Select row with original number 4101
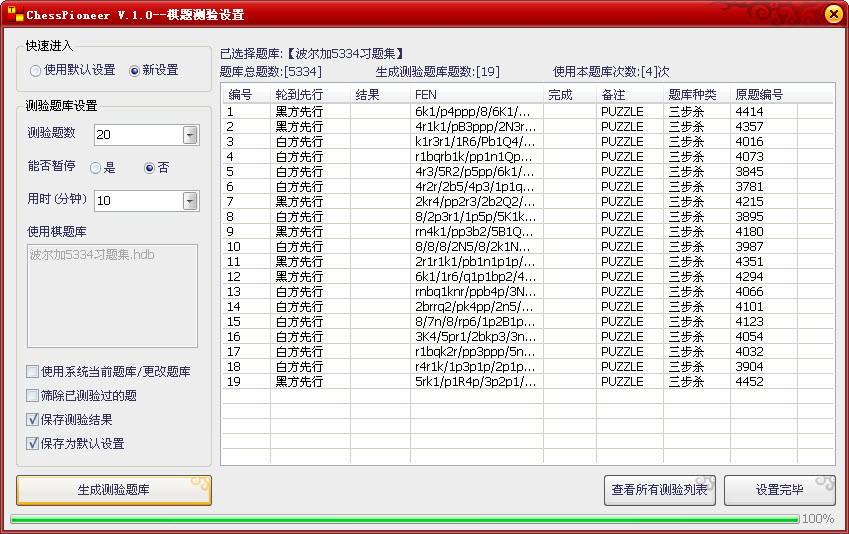This screenshot has width=849, height=534. coord(528,307)
